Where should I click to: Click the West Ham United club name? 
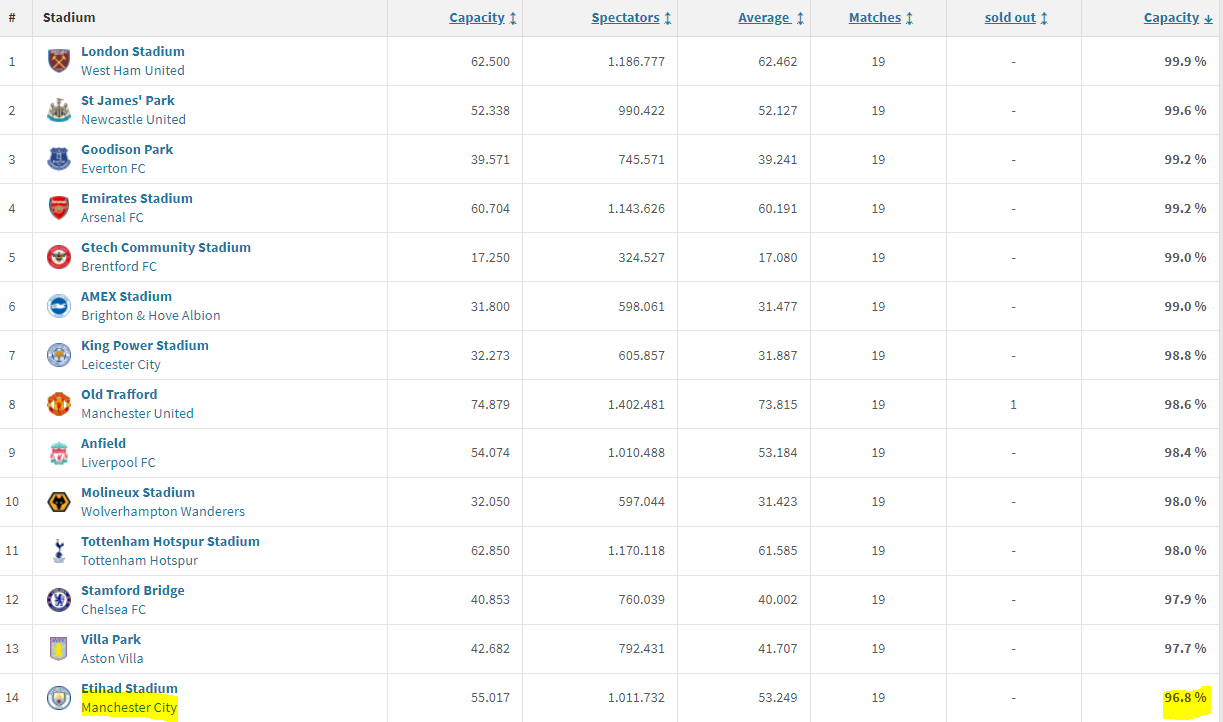point(133,71)
